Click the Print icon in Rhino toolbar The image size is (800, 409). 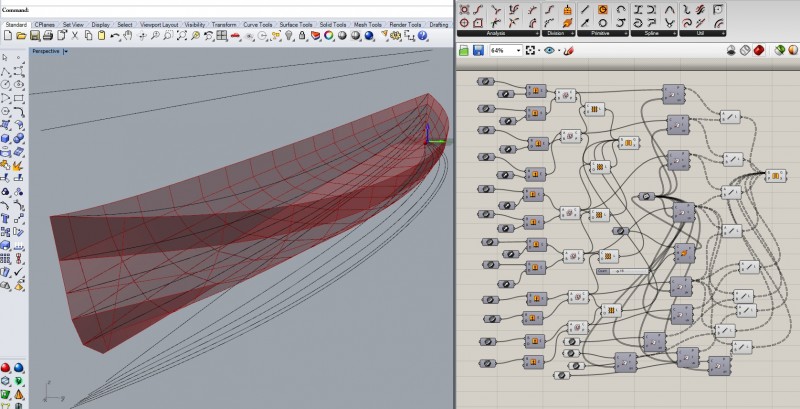click(46, 36)
